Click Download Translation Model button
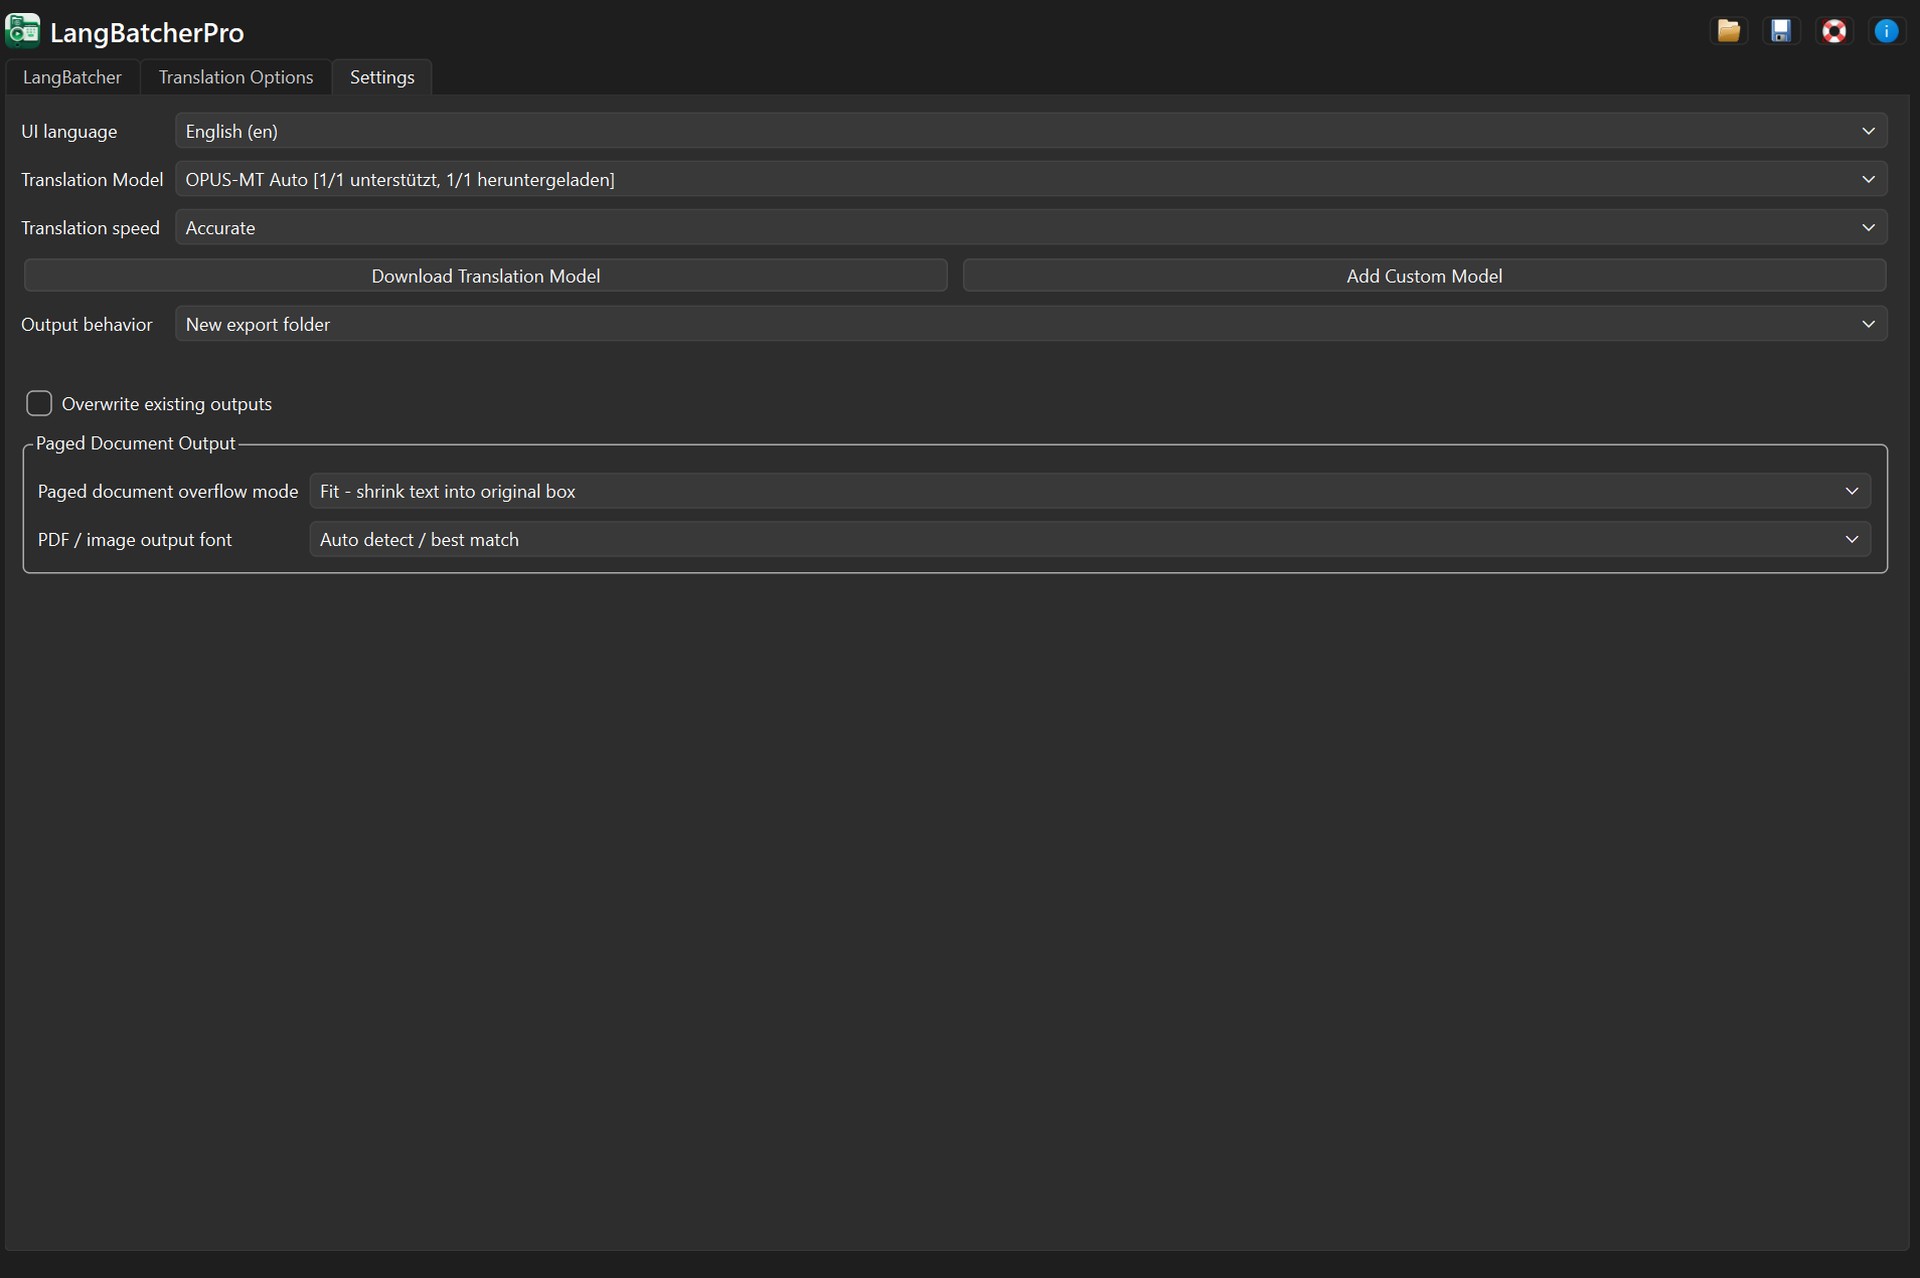This screenshot has height=1278, width=1920. click(x=486, y=276)
